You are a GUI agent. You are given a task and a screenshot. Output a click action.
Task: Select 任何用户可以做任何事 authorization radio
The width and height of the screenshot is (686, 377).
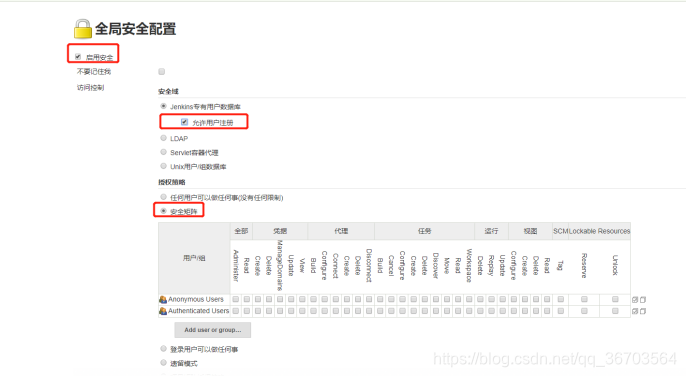[x=163, y=197]
